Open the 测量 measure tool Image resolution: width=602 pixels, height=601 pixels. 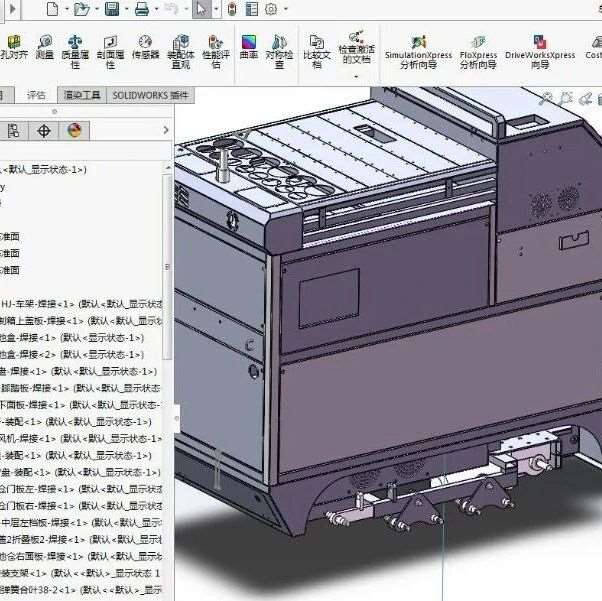(x=45, y=47)
